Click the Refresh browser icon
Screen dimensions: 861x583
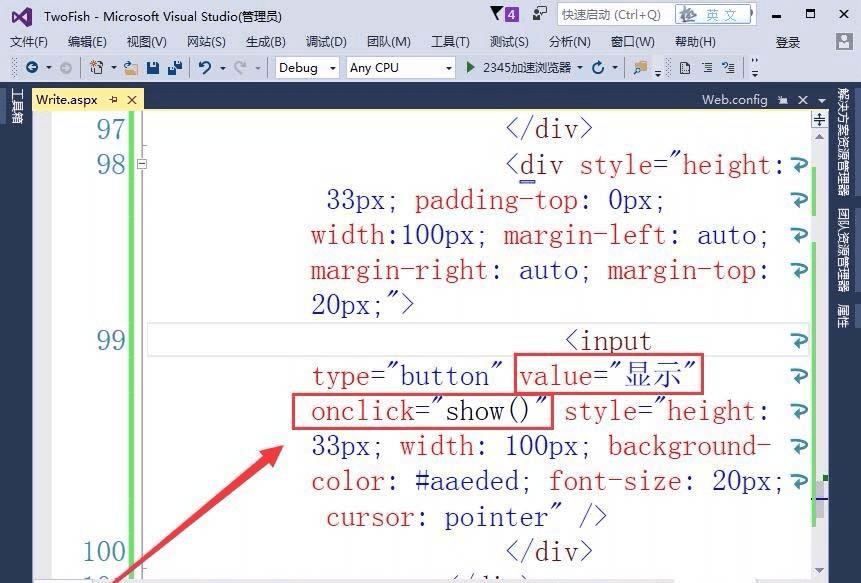pos(598,68)
